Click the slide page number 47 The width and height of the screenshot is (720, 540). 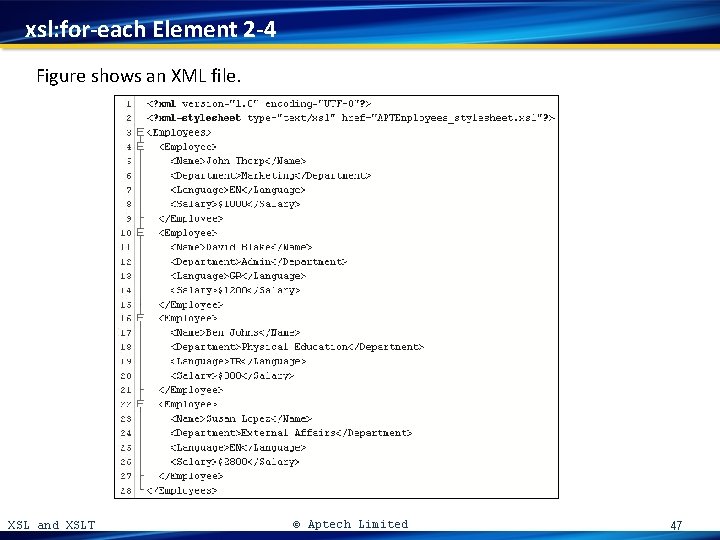pyautogui.click(x=676, y=525)
